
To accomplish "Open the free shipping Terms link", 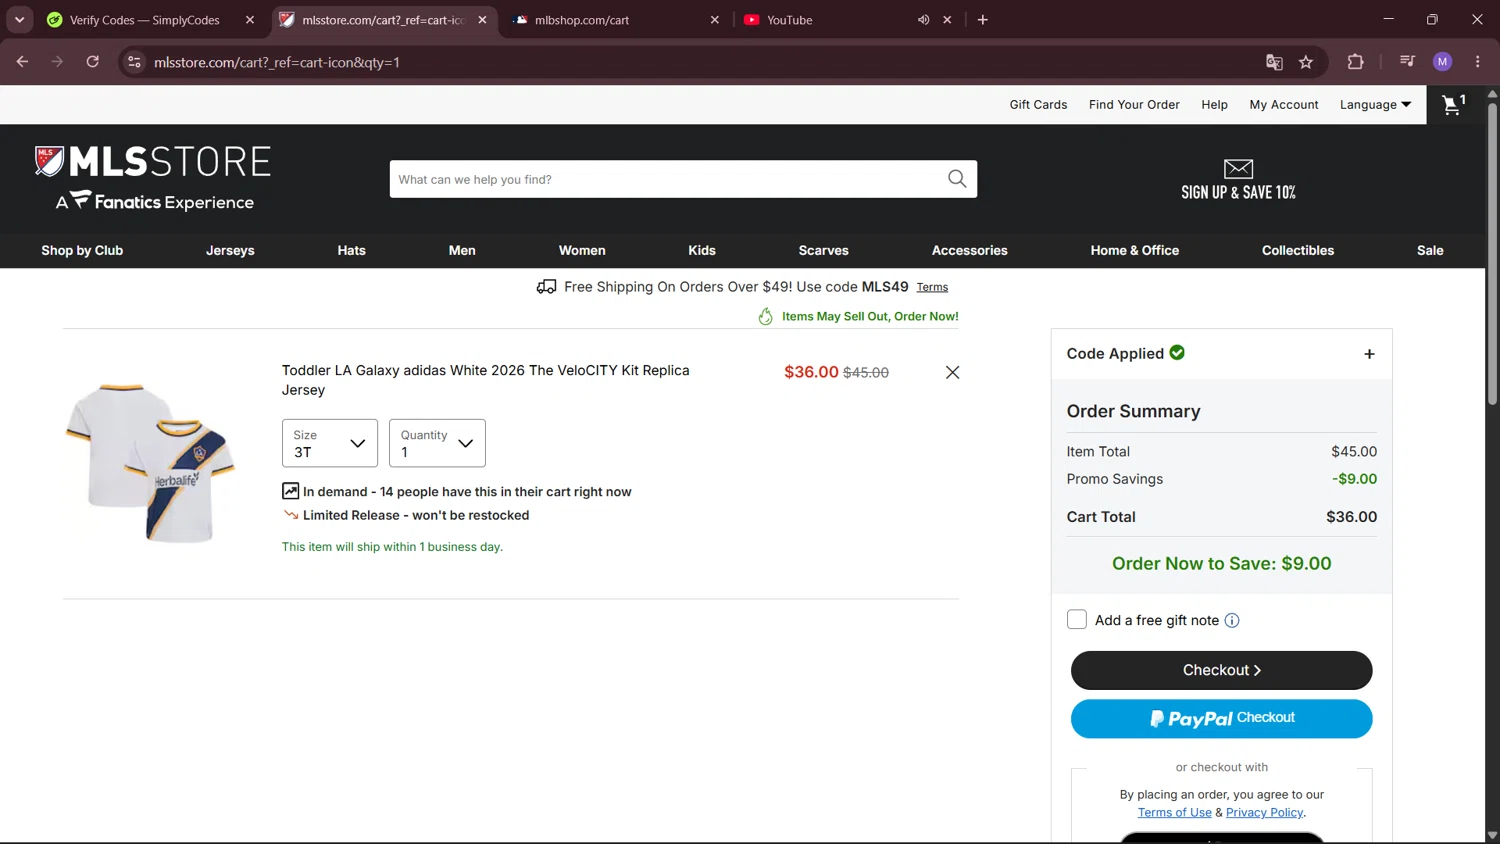I will pos(932,287).
